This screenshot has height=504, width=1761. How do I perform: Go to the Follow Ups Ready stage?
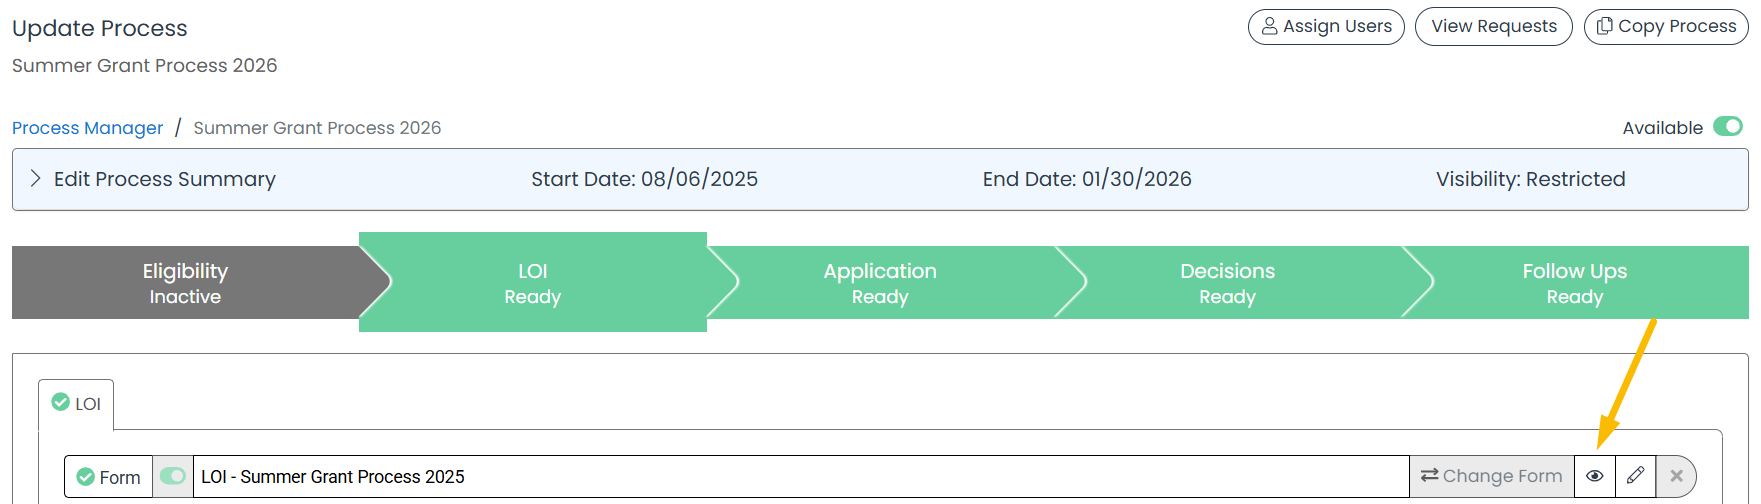(1575, 283)
